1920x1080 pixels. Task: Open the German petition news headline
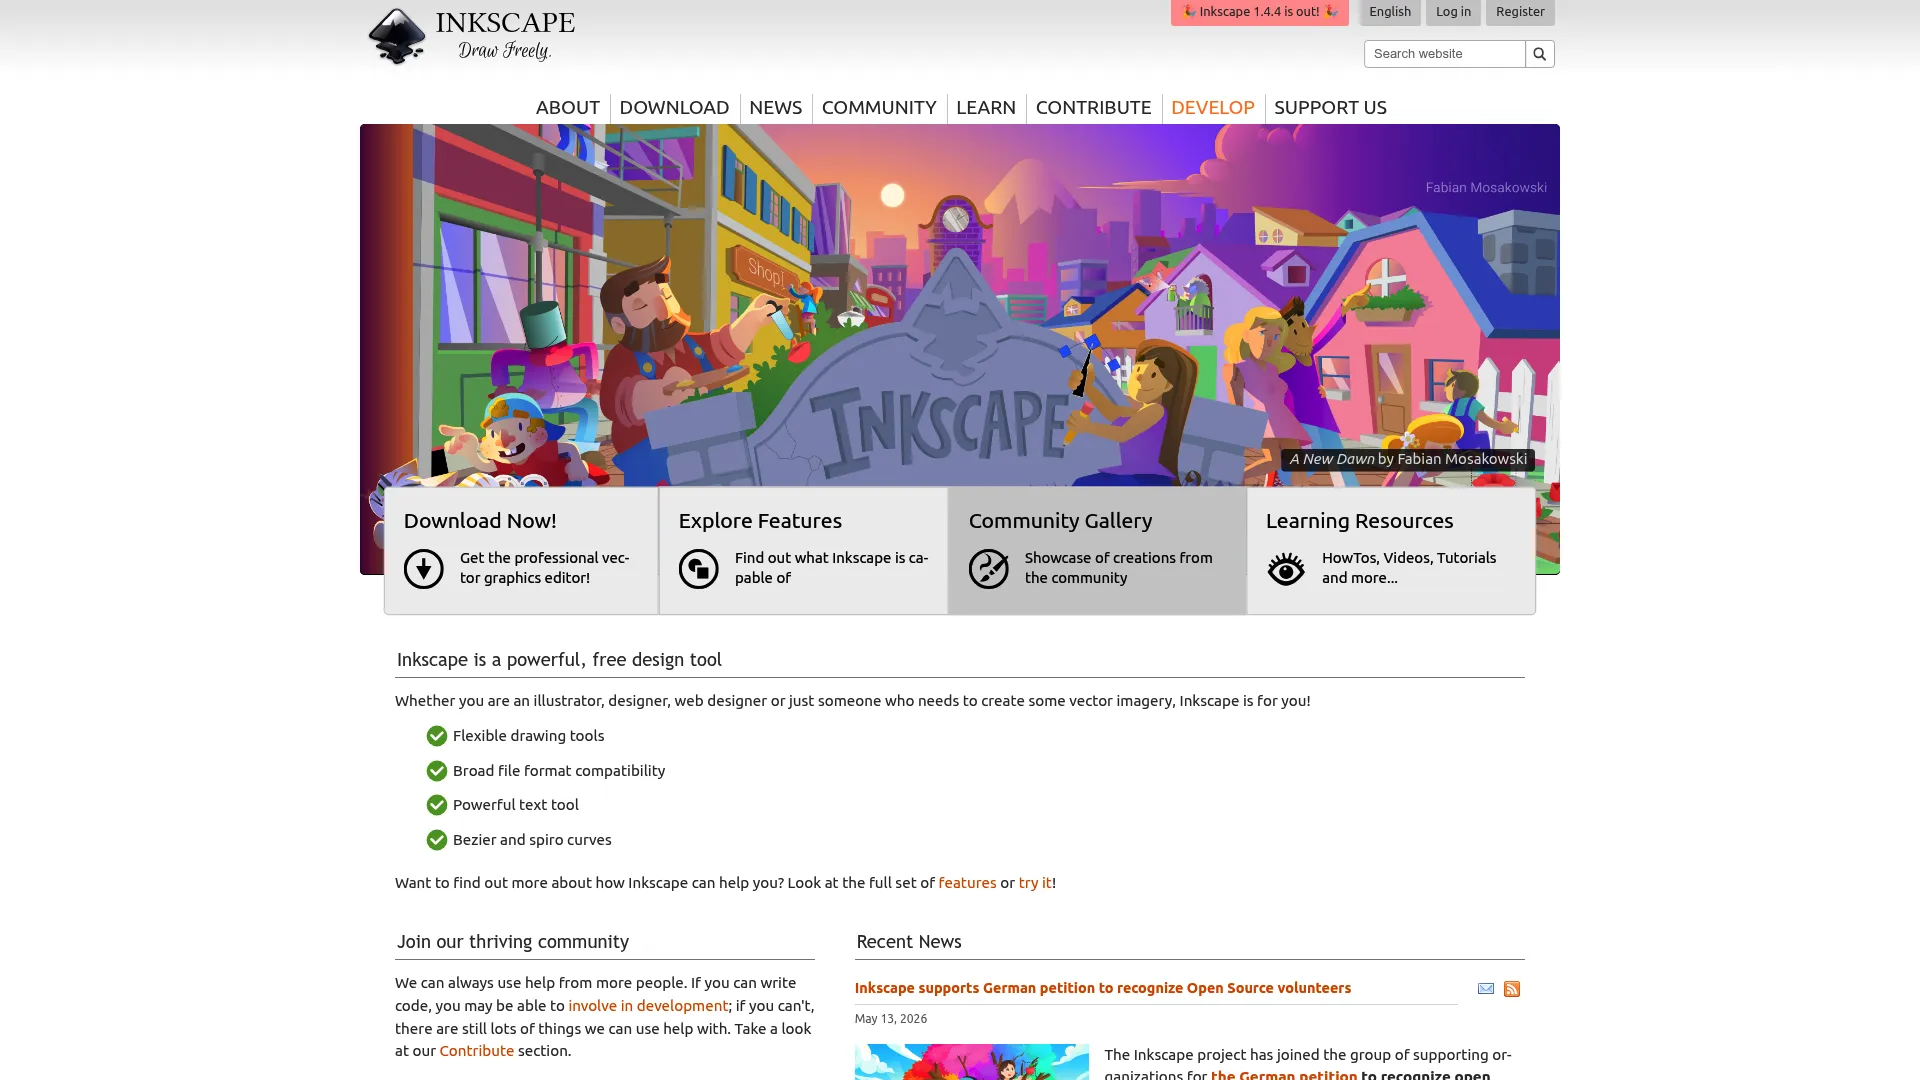tap(1102, 988)
